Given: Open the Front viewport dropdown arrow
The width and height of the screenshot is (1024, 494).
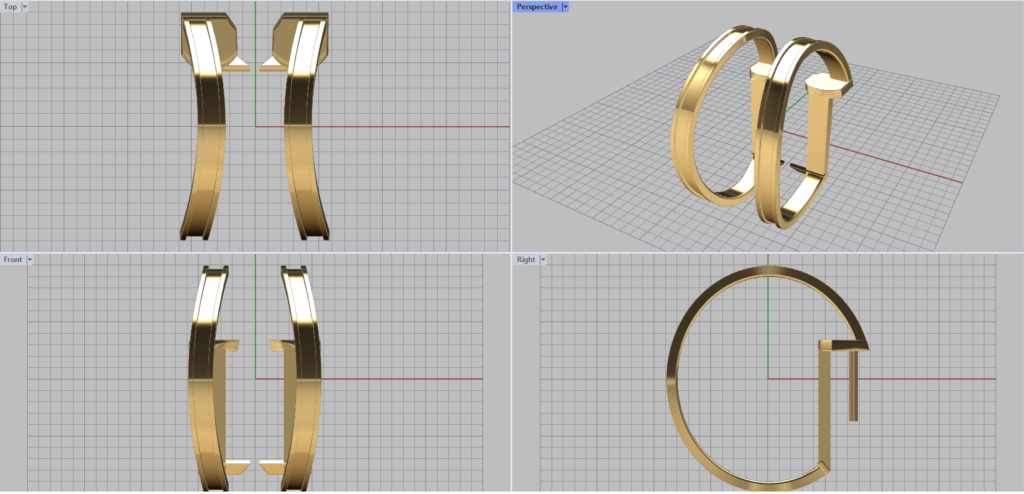Looking at the screenshot, I should tap(30, 260).
